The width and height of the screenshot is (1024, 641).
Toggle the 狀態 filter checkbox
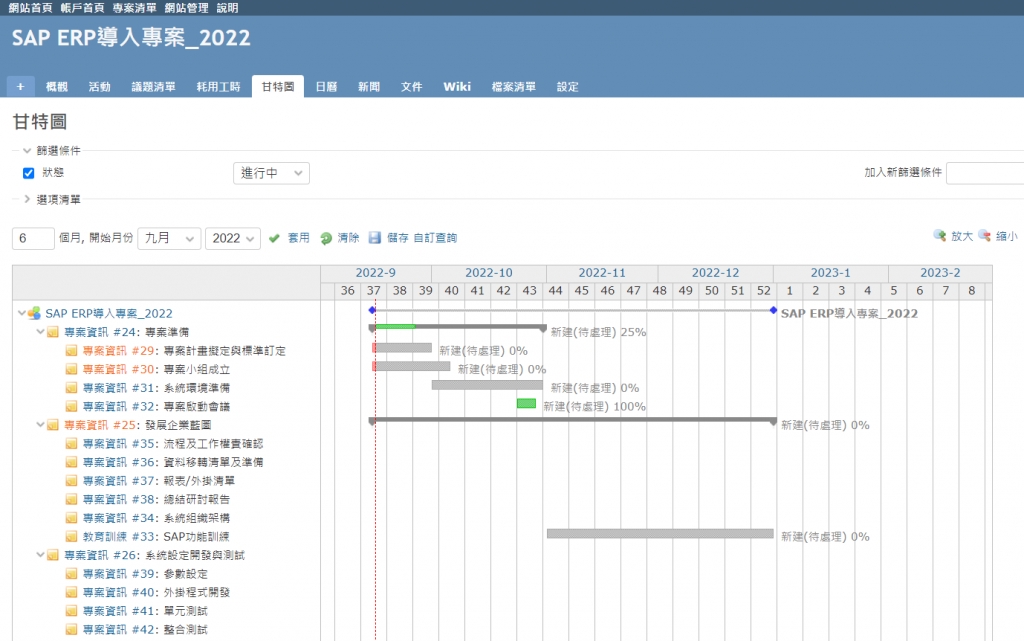29,173
